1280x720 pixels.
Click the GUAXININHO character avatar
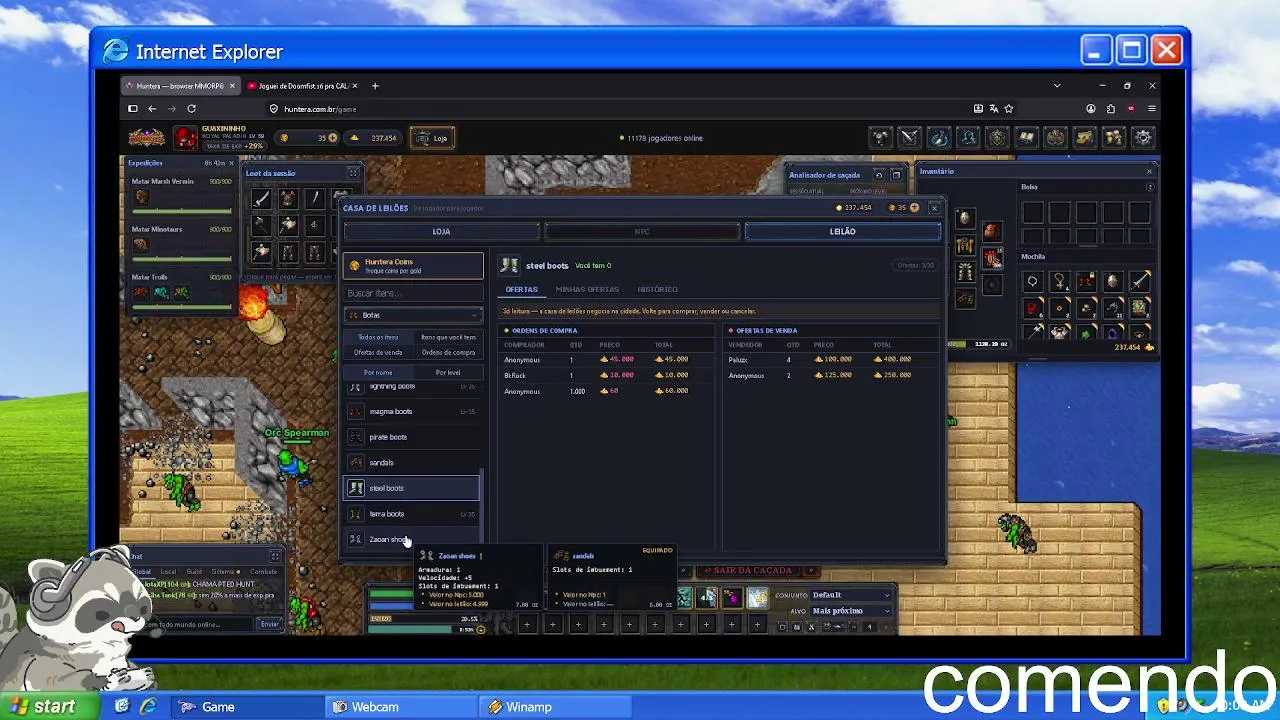(x=186, y=138)
